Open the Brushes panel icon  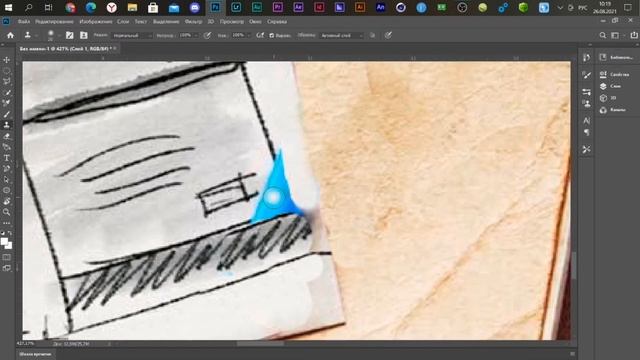tap(587, 75)
